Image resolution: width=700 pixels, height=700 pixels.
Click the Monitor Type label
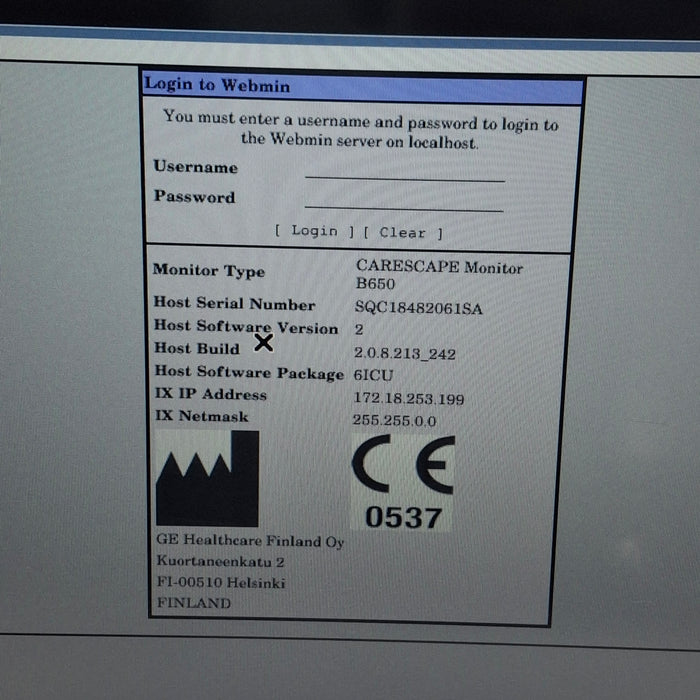pos(208,271)
